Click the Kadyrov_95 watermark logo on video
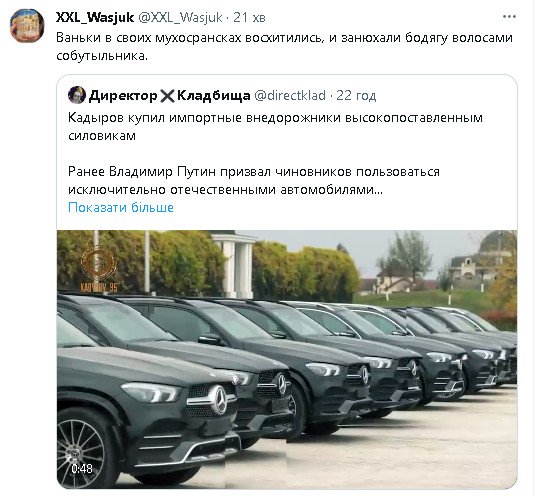This screenshot has width=535, height=496. pyautogui.click(x=99, y=268)
